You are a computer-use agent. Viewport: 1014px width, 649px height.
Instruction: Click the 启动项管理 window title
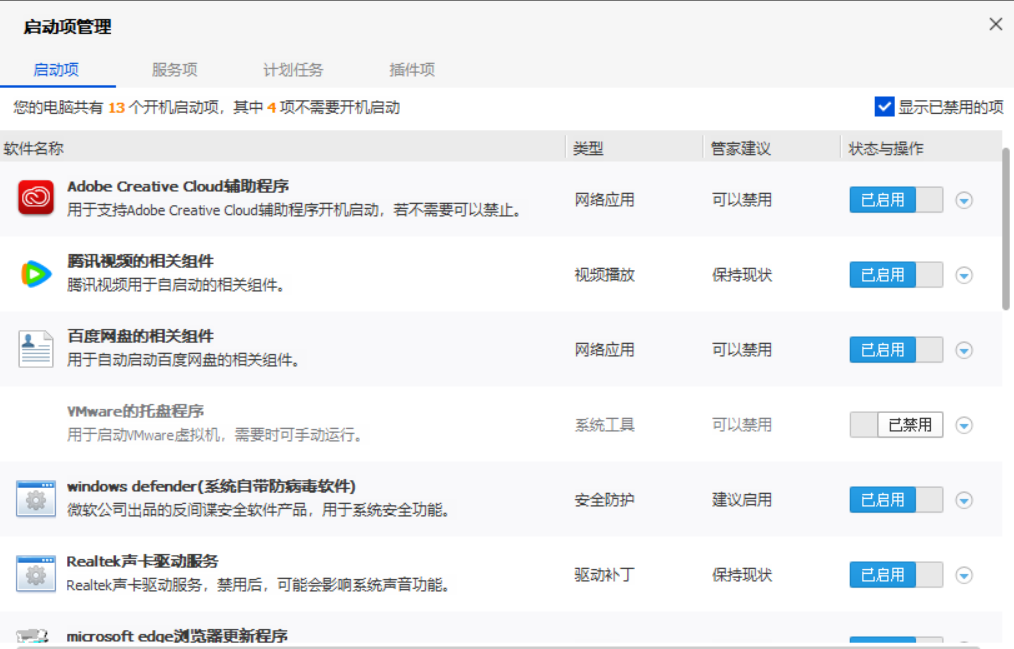(67, 27)
